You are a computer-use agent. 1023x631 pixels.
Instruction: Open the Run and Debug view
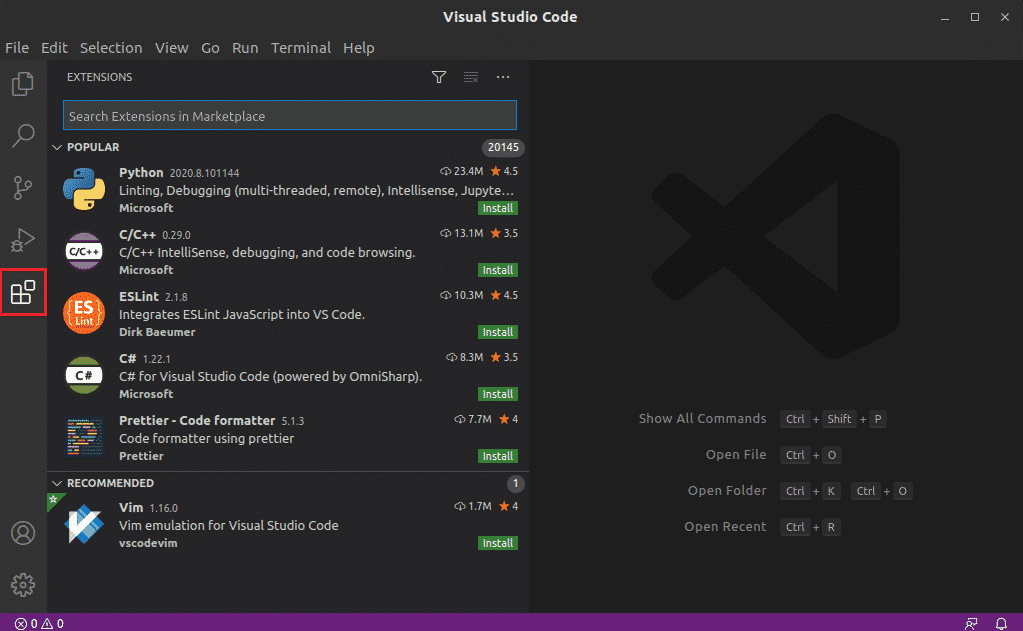[23, 240]
